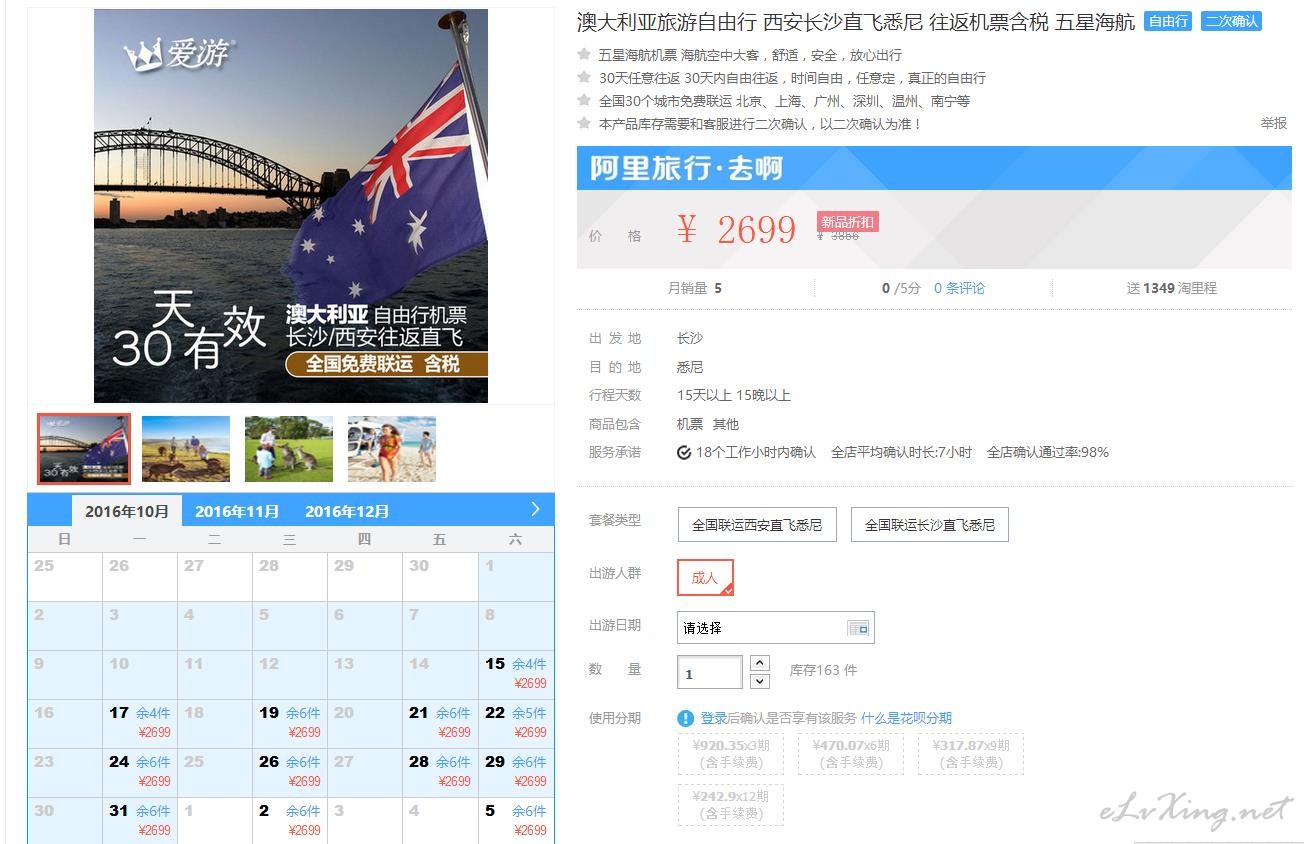Open the 出游日期 请选择 date dropdown

(775, 628)
